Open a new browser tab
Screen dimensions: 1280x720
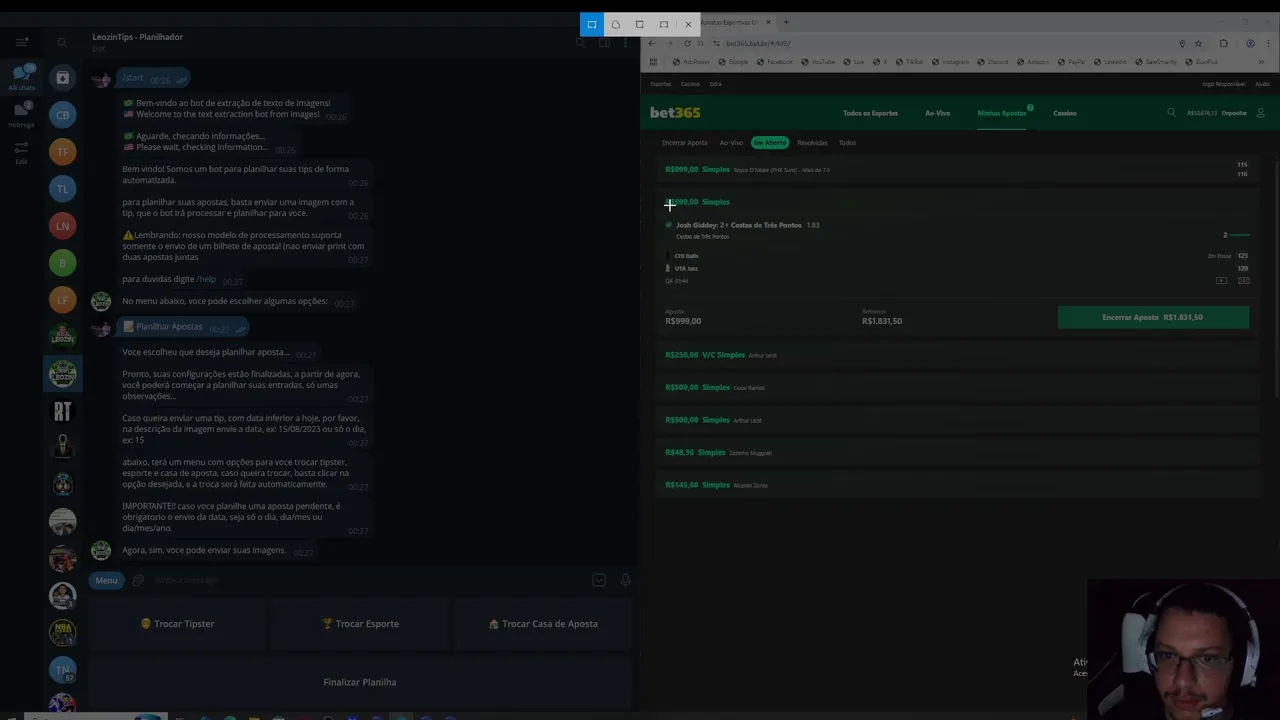pos(786,22)
